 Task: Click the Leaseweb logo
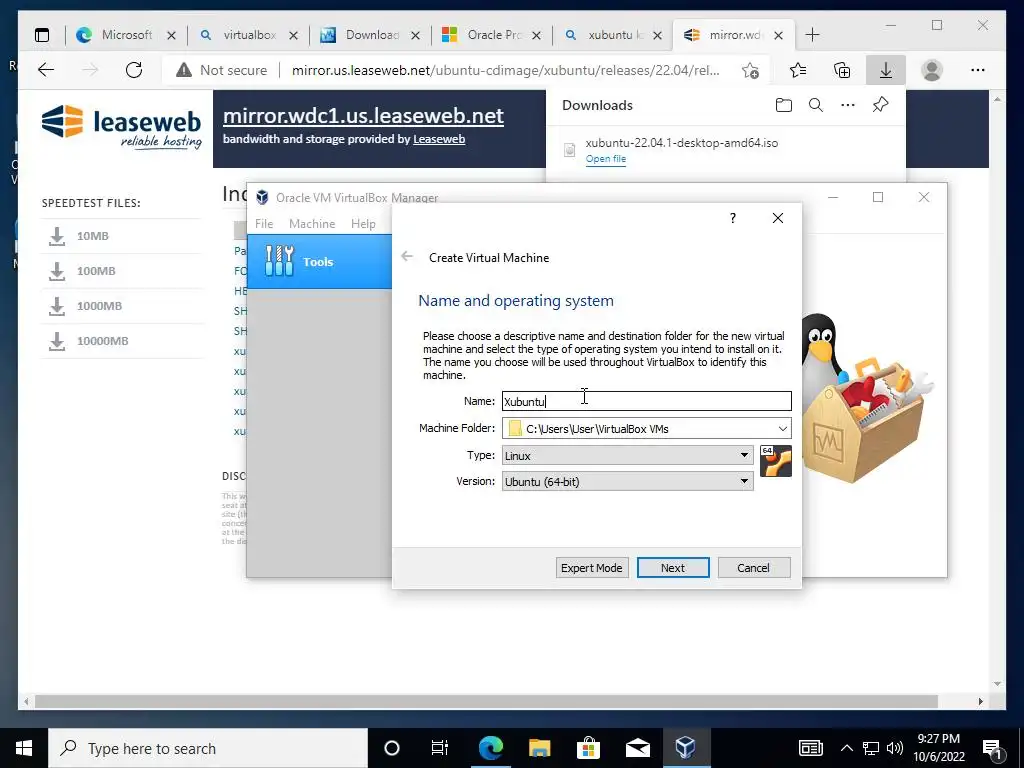click(x=121, y=127)
